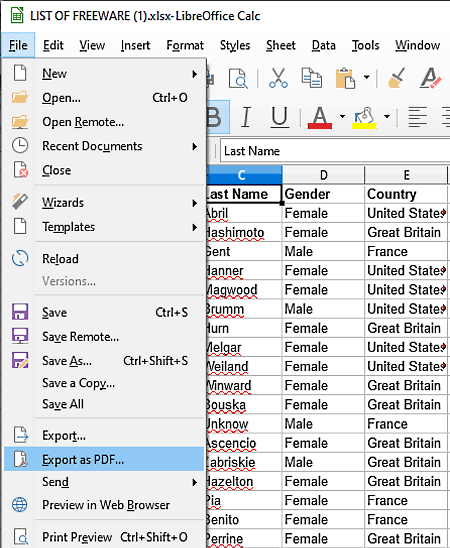This screenshot has height=548, width=450.
Task: Choose Save Remote... menu entry
Action: pyautogui.click(x=104, y=337)
